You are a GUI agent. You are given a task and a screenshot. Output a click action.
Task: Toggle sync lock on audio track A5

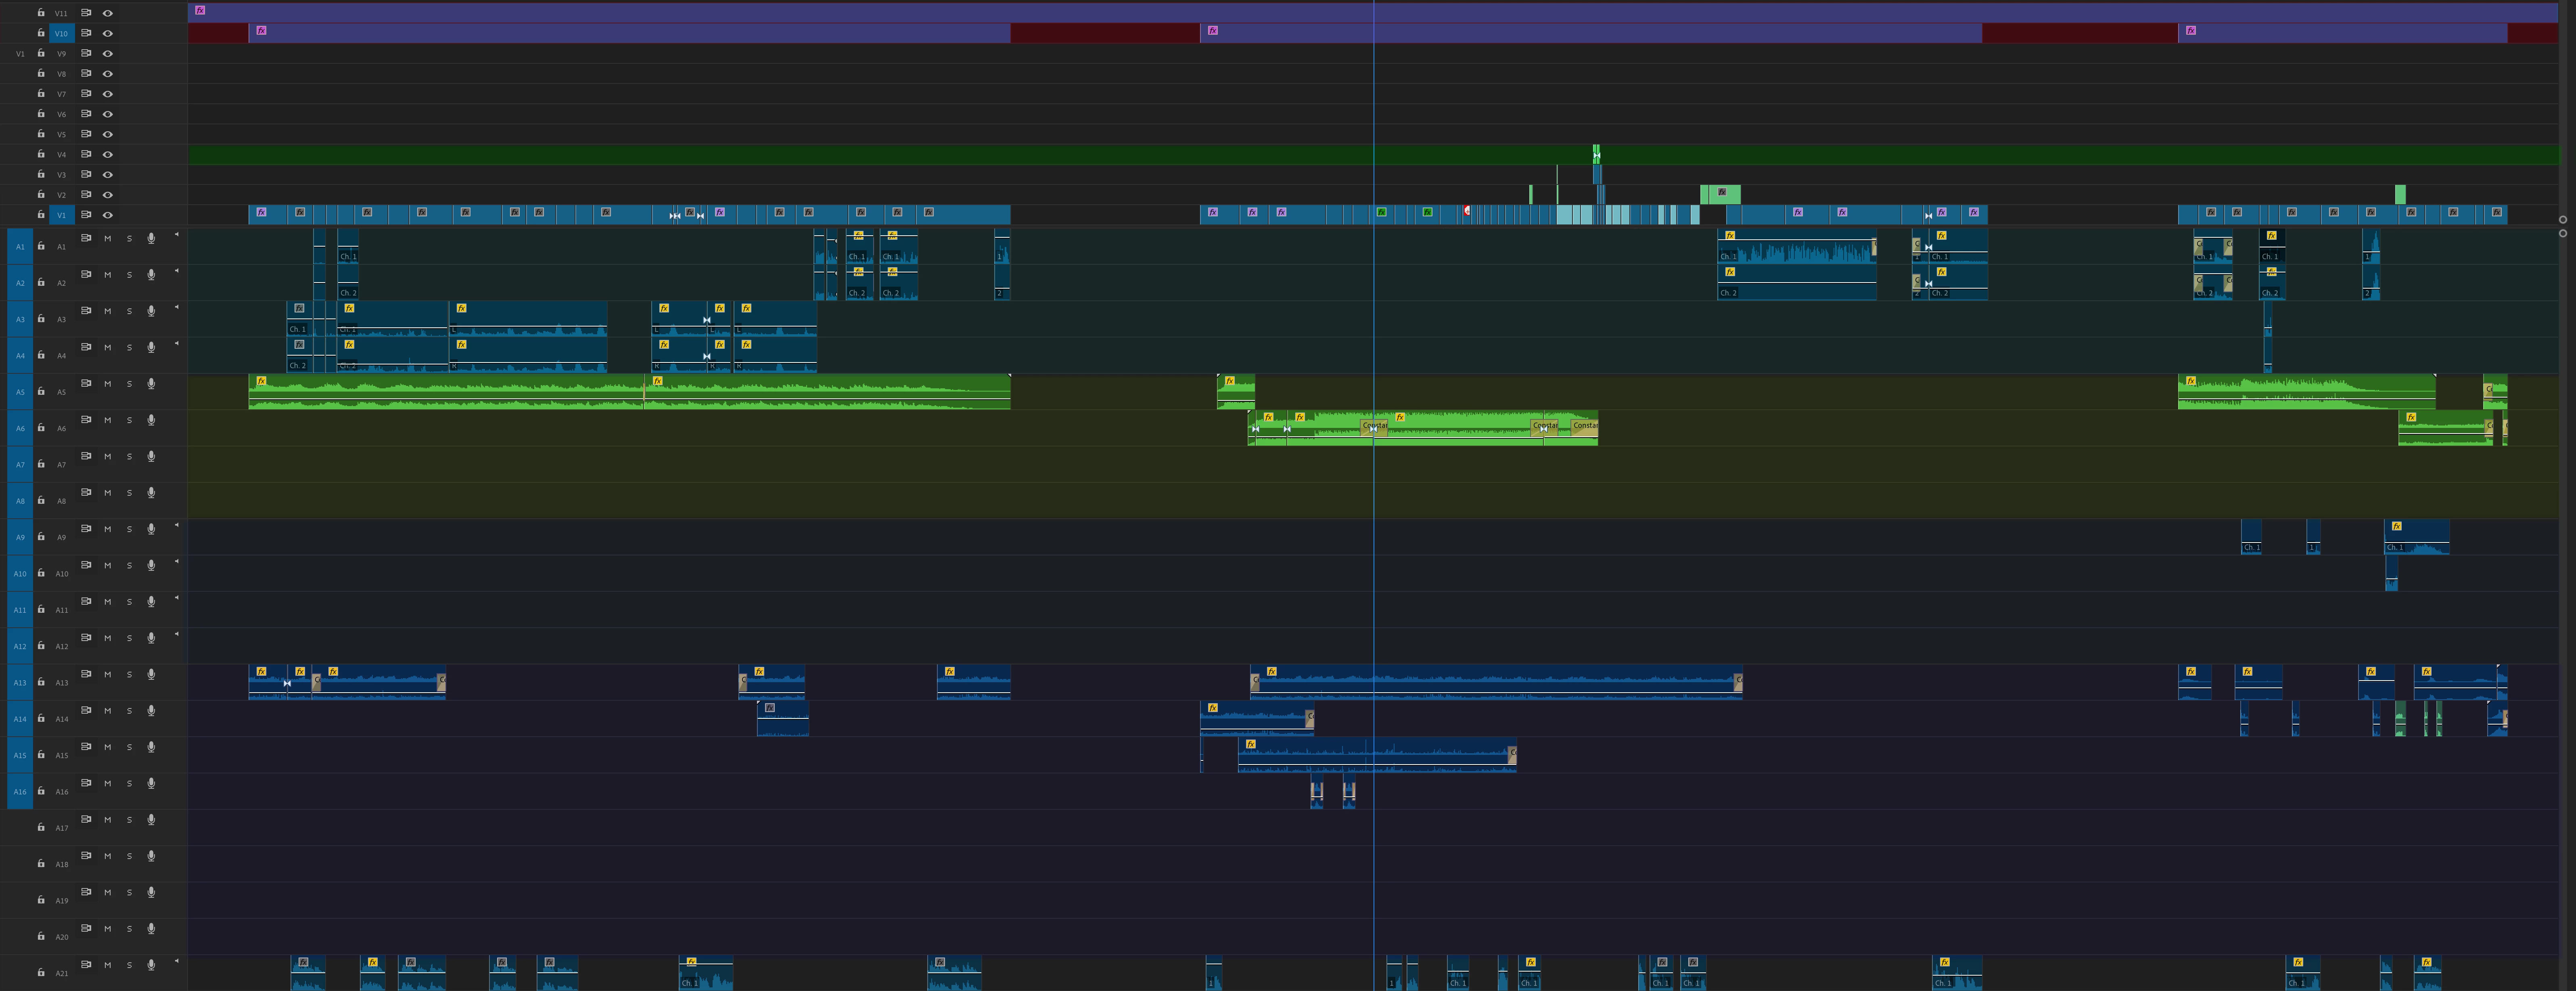[86, 383]
